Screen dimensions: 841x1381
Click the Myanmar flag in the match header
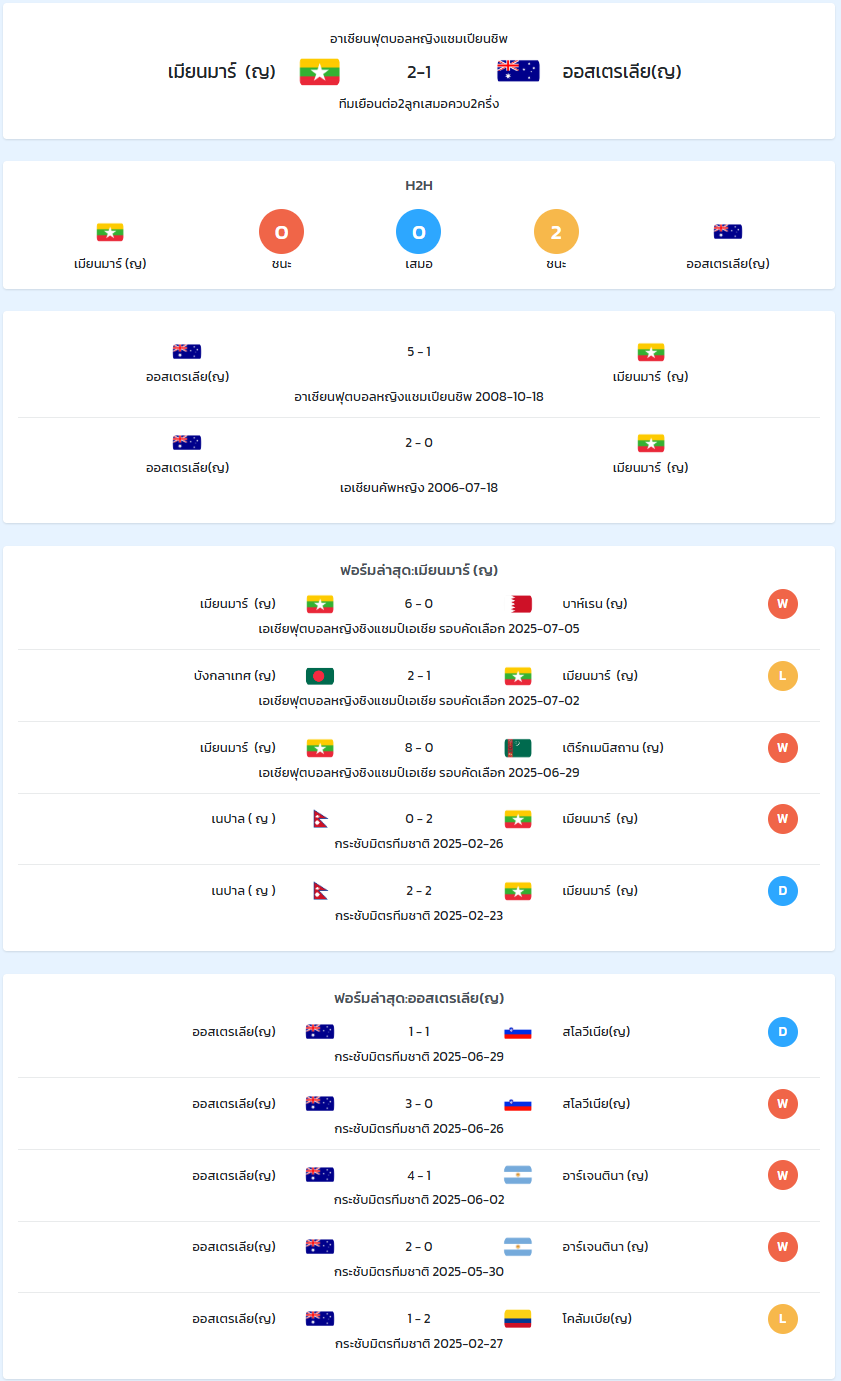[x=320, y=71]
